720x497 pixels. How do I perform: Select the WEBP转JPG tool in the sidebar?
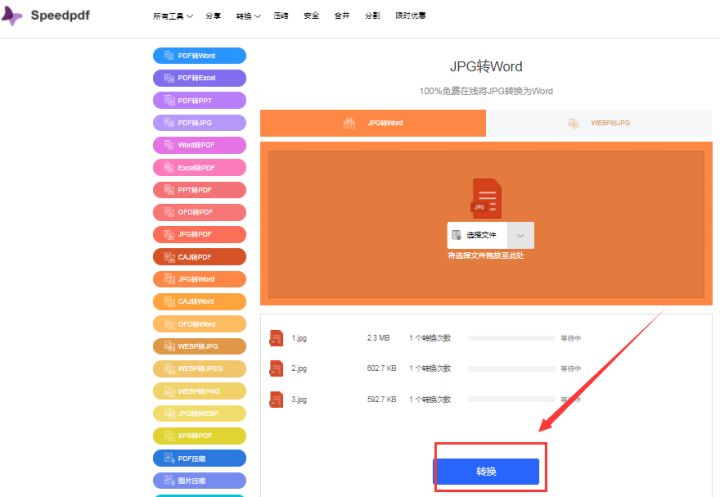tap(199, 346)
